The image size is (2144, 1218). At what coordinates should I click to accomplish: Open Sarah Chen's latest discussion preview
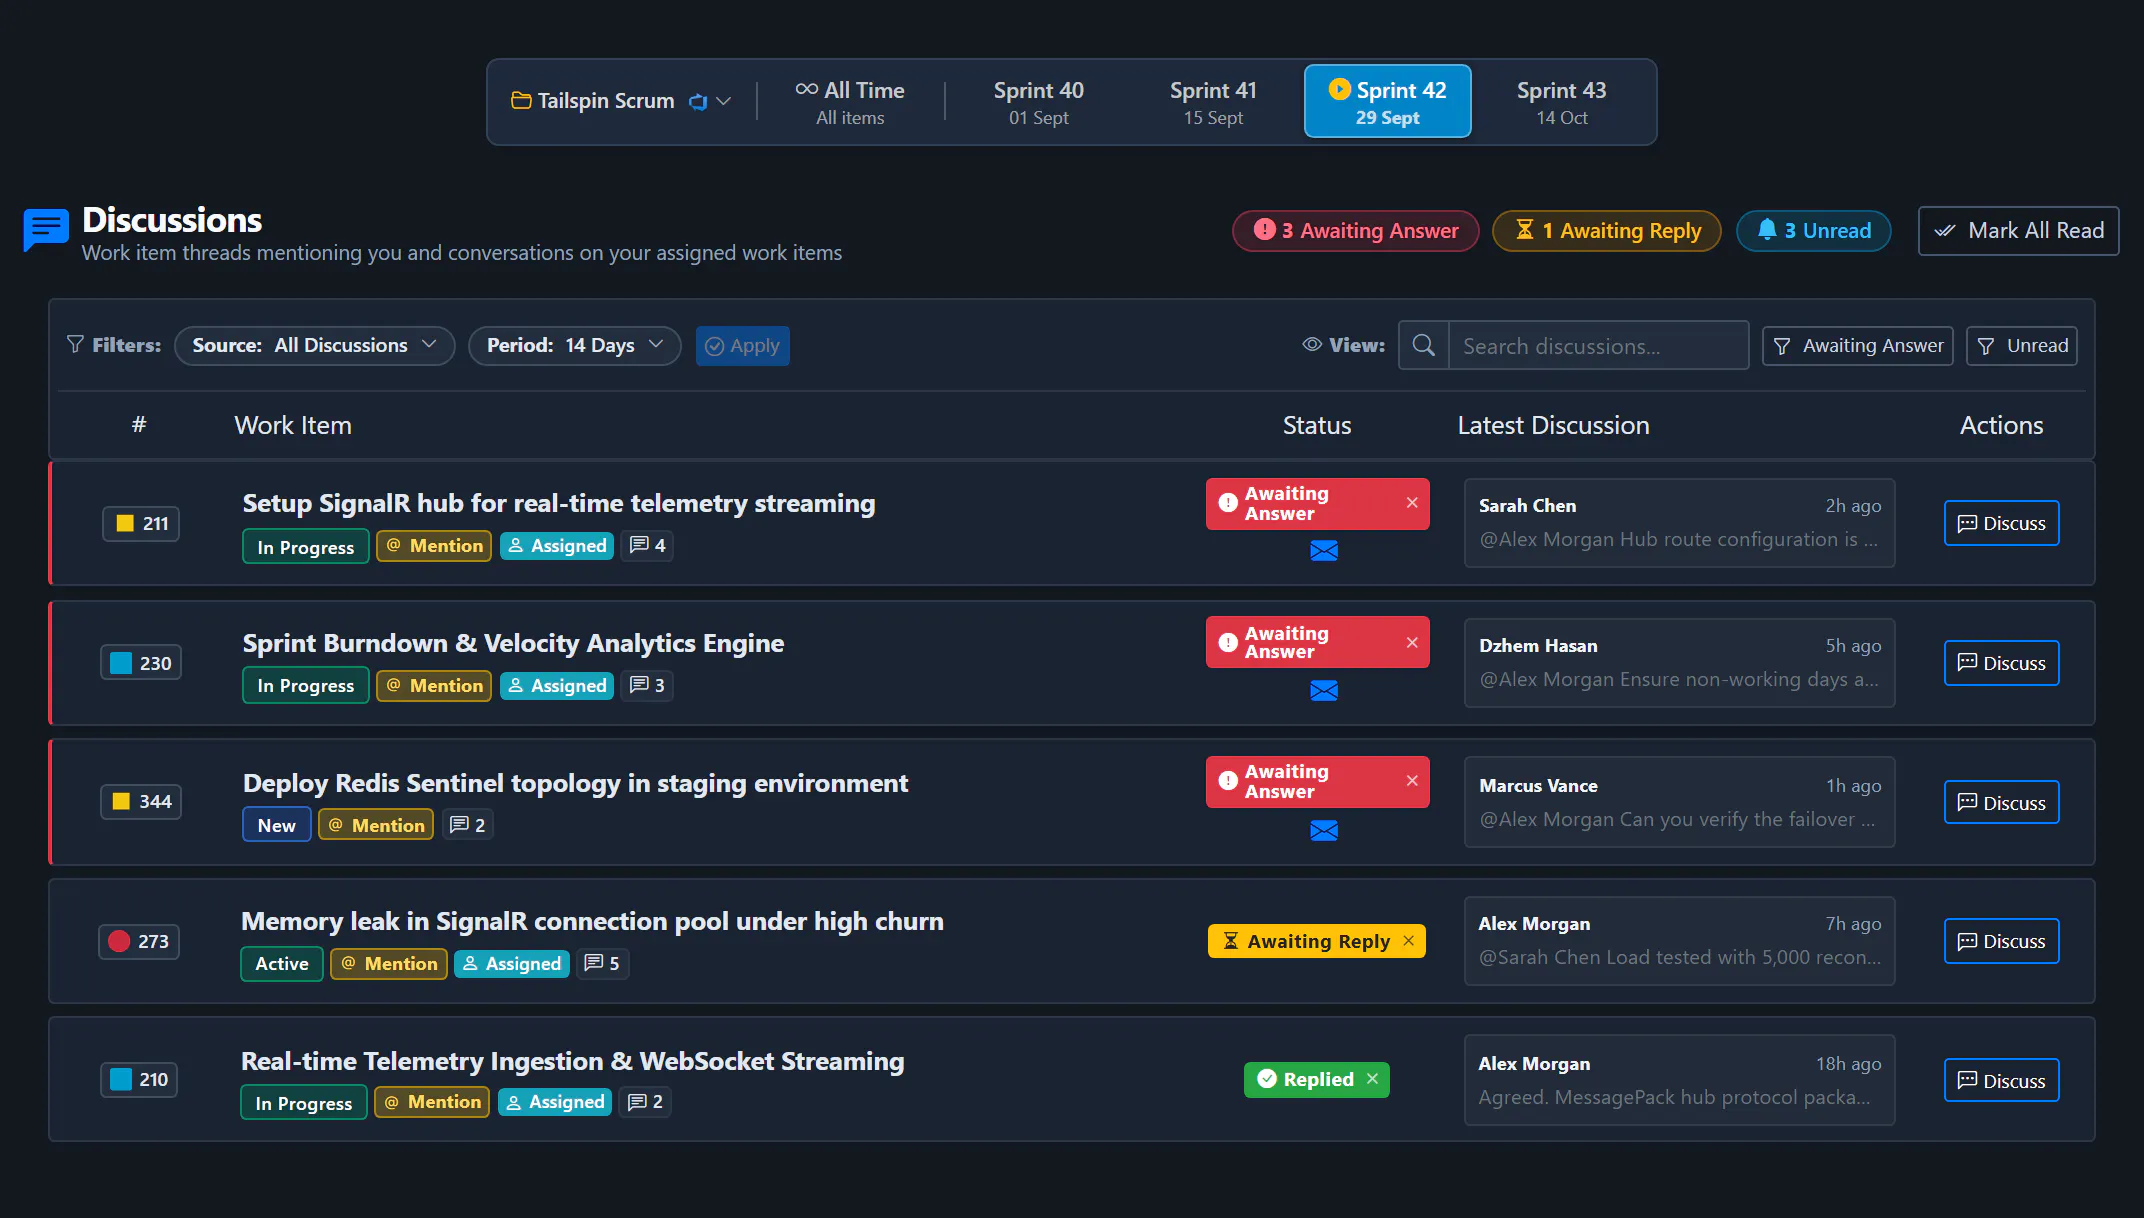[1679, 523]
